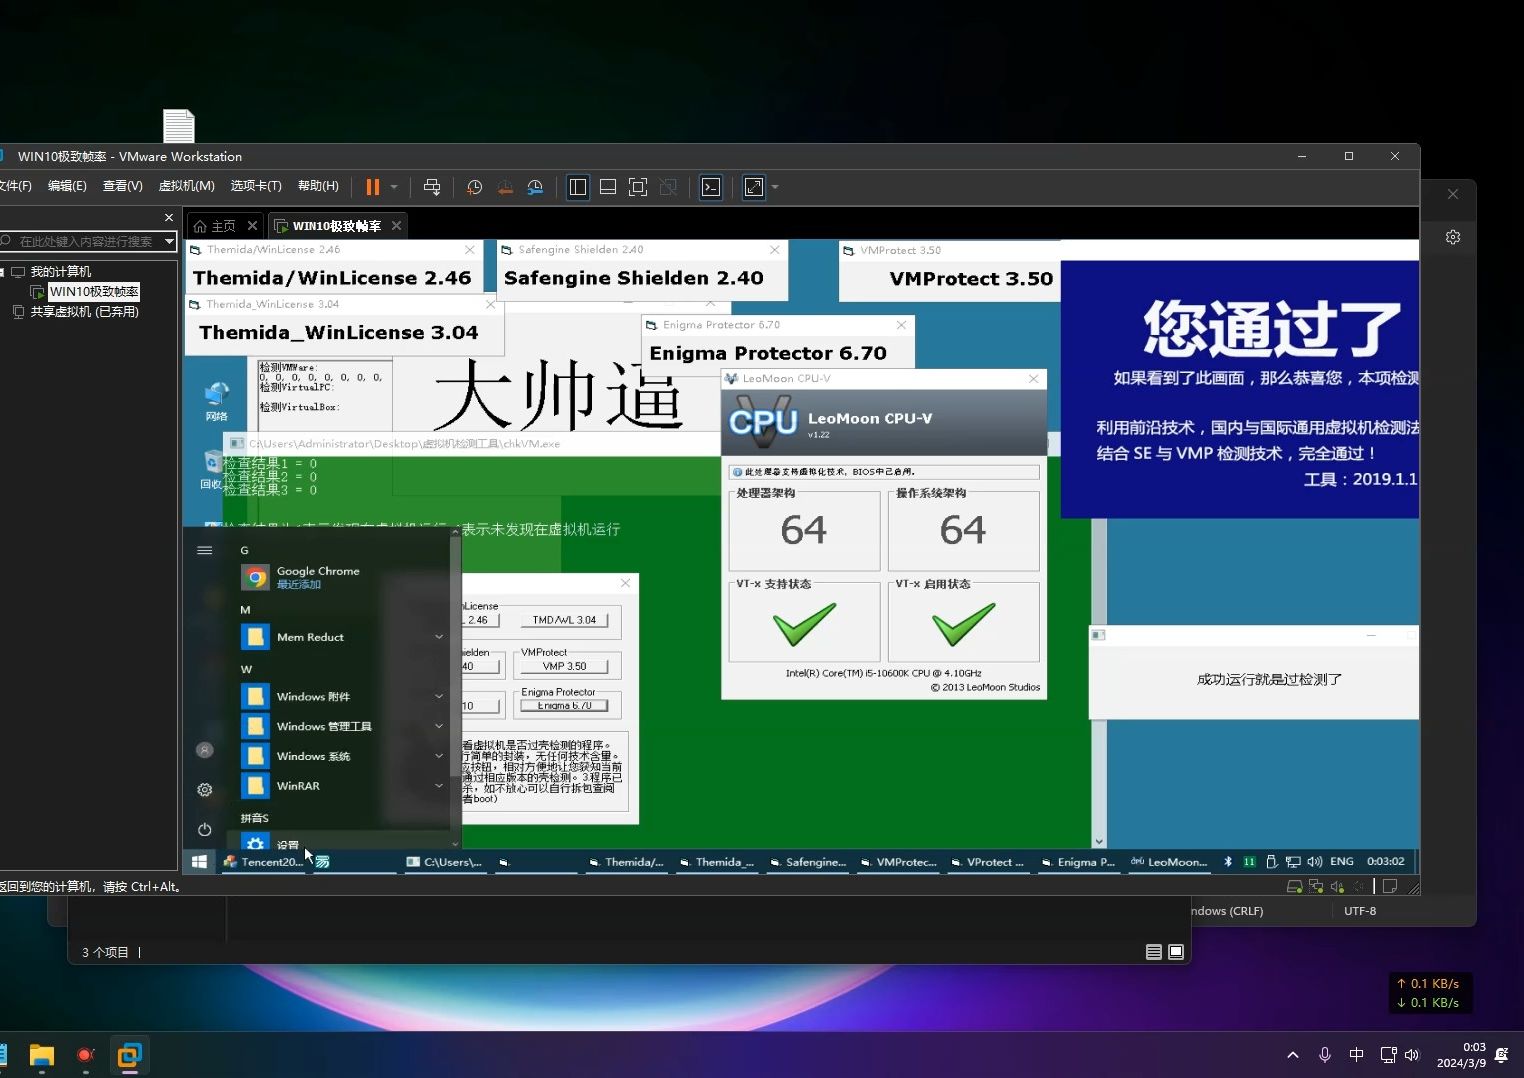This screenshot has width=1524, height=1078.
Task: Open the 选项卡(T) menu
Action: (256, 186)
